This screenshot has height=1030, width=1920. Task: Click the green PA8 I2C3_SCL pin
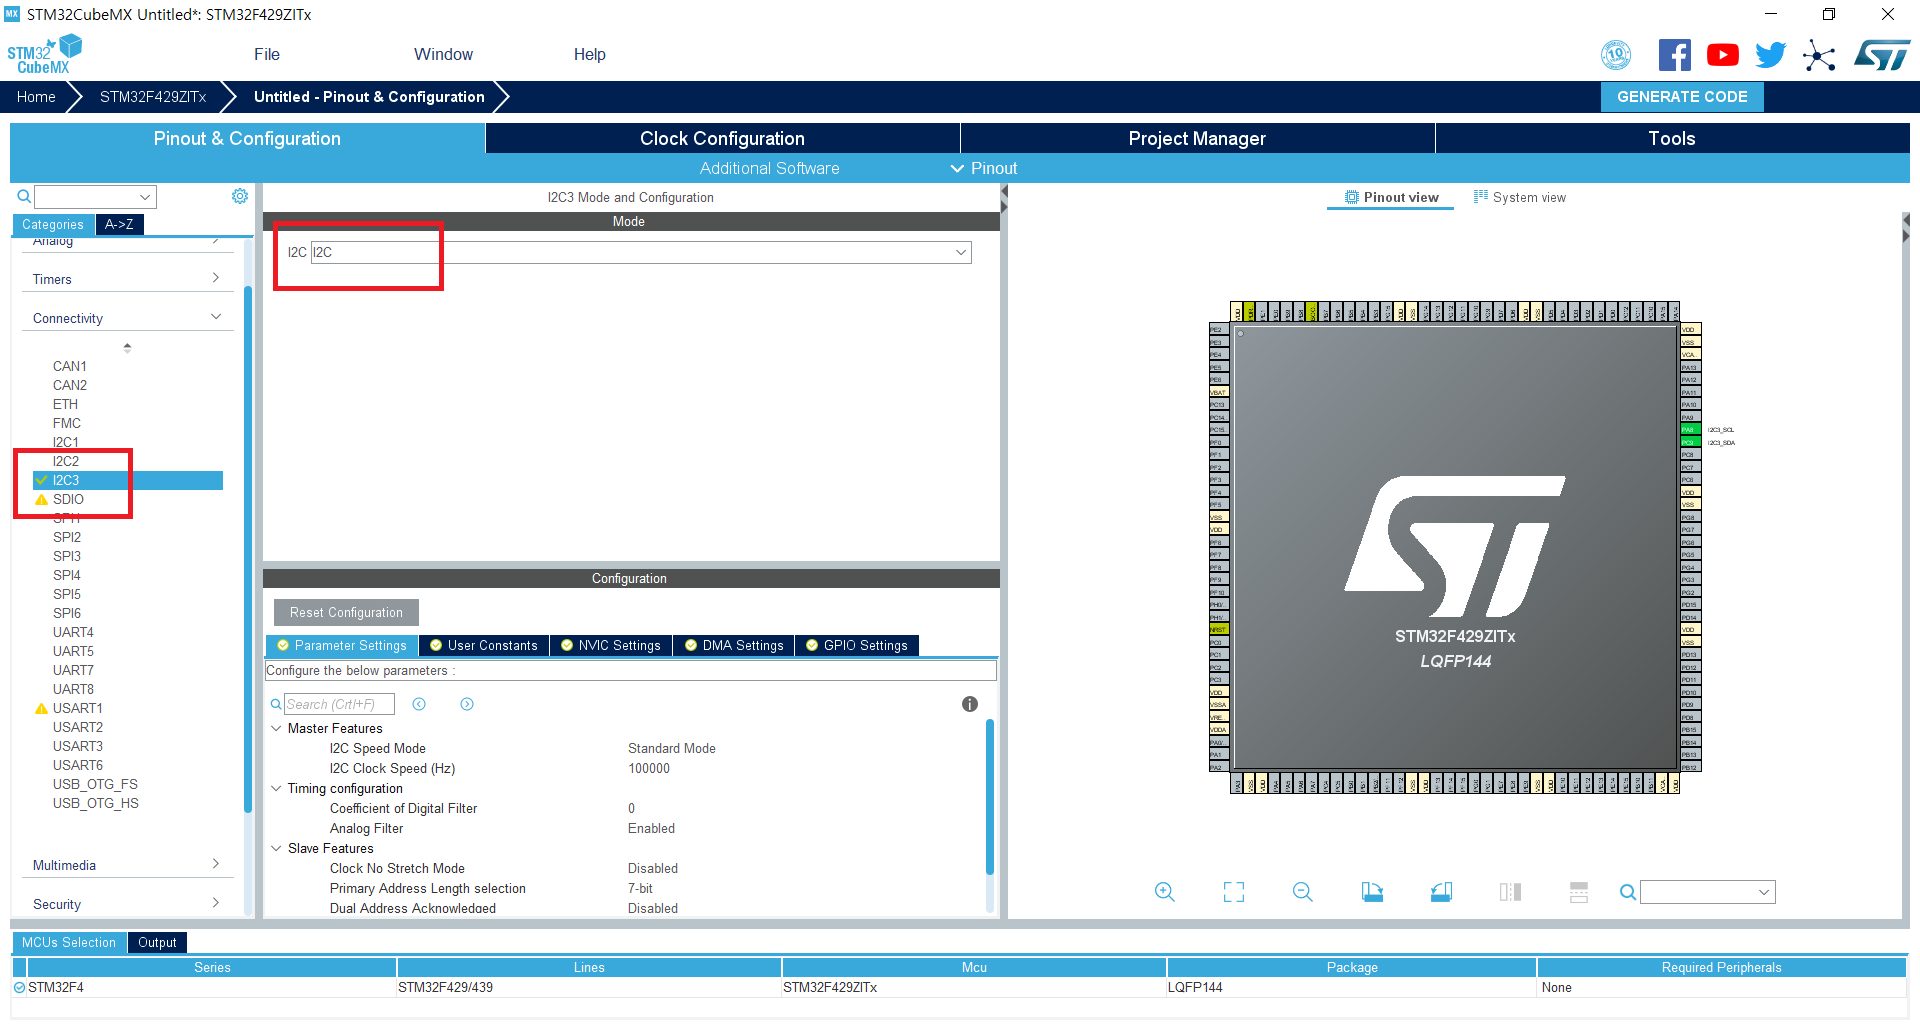(1689, 430)
